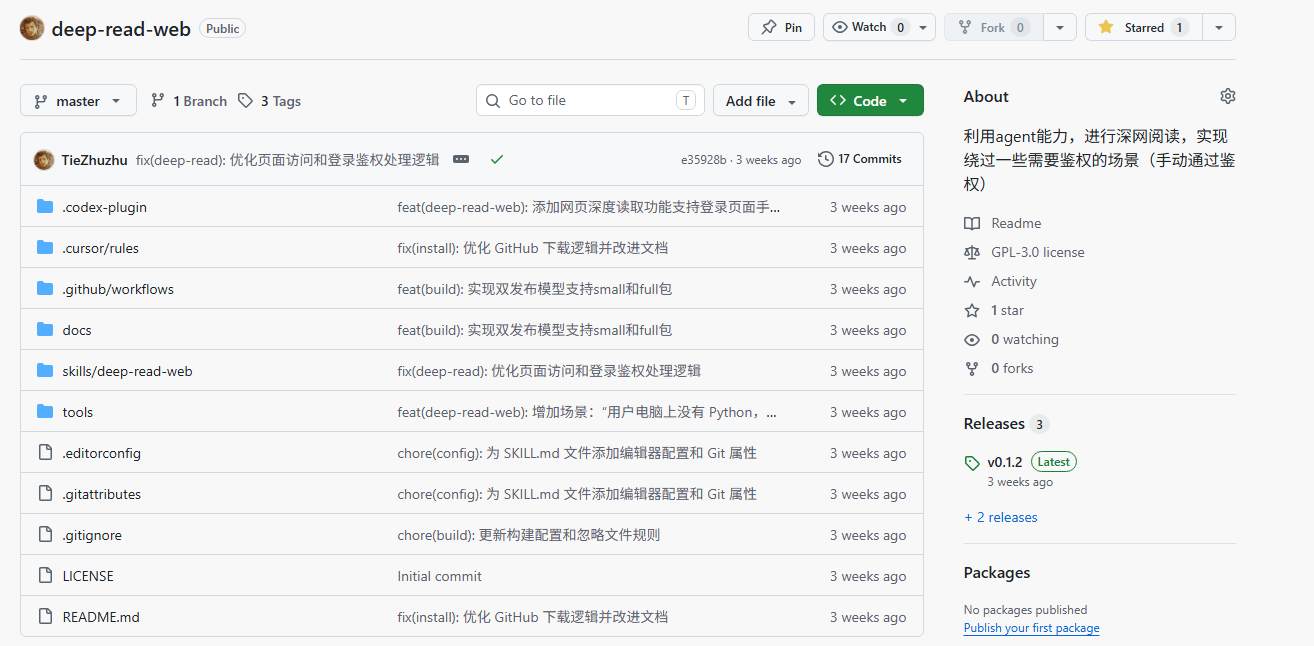Viewport: 1314px width, 646px height.
Task: Click the .gitattributes file icon
Action: [x=45, y=494]
